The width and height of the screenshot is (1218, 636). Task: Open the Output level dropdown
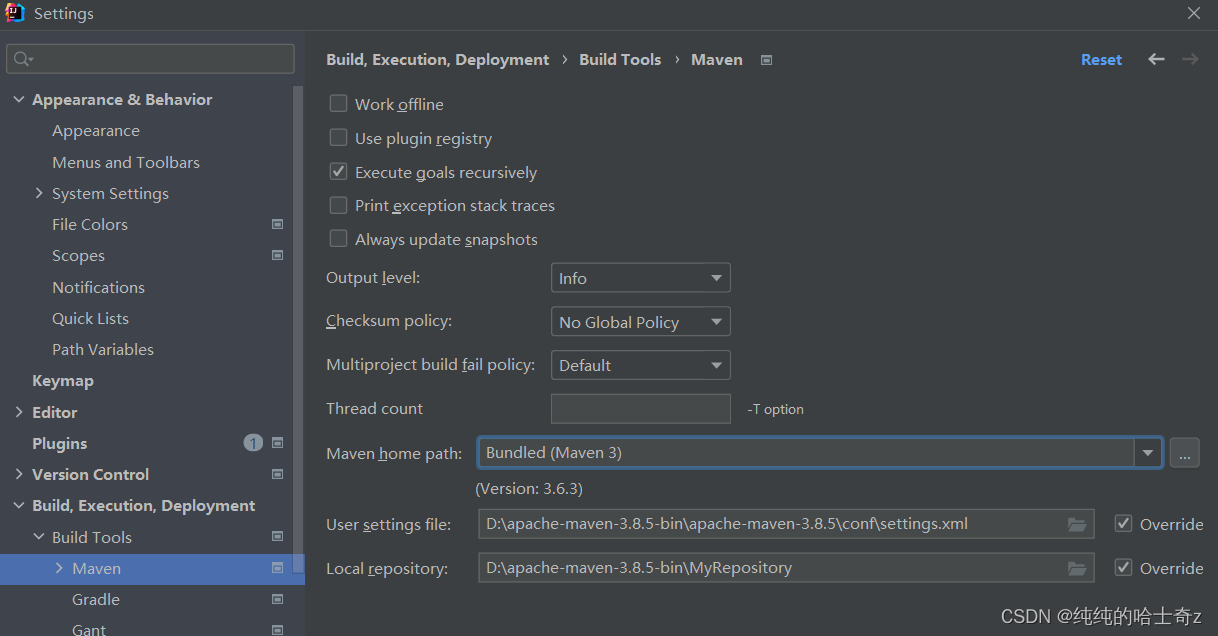coord(640,278)
